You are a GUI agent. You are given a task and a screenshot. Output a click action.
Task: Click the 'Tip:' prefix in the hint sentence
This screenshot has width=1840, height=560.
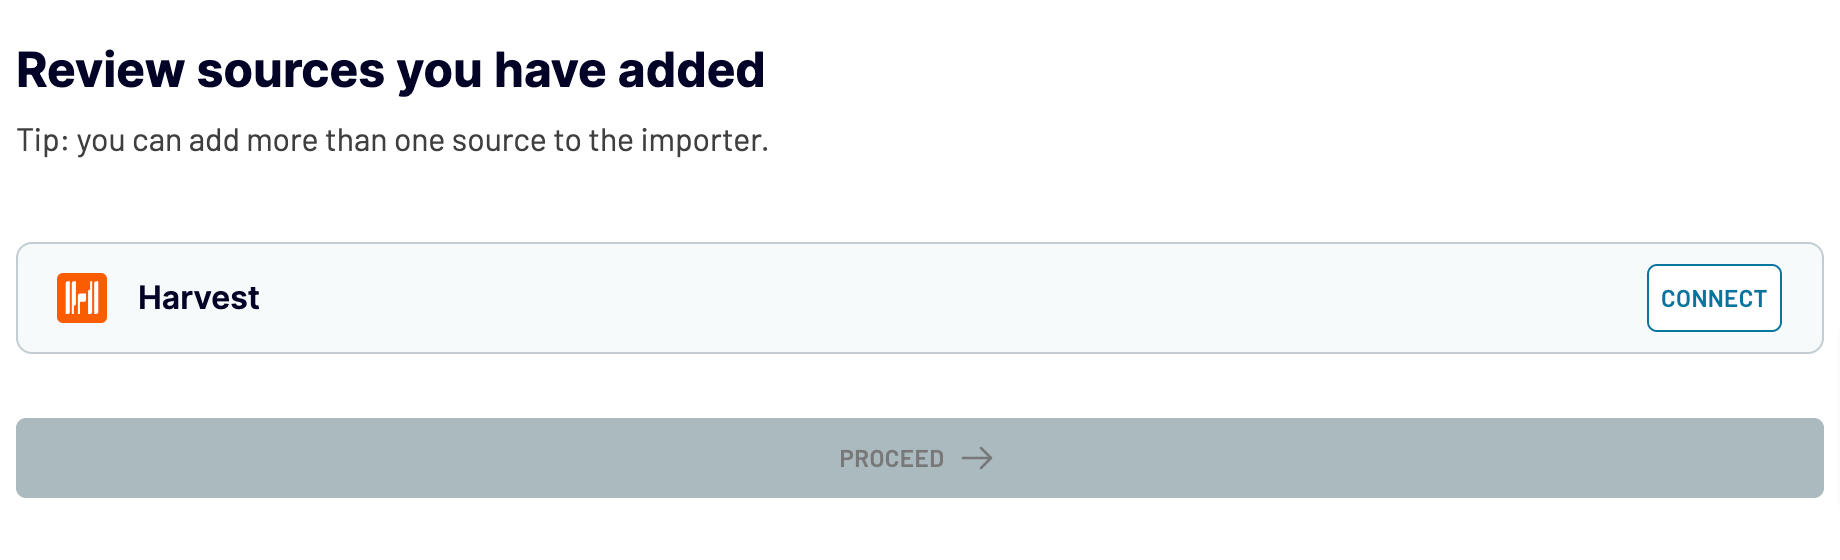point(43,140)
